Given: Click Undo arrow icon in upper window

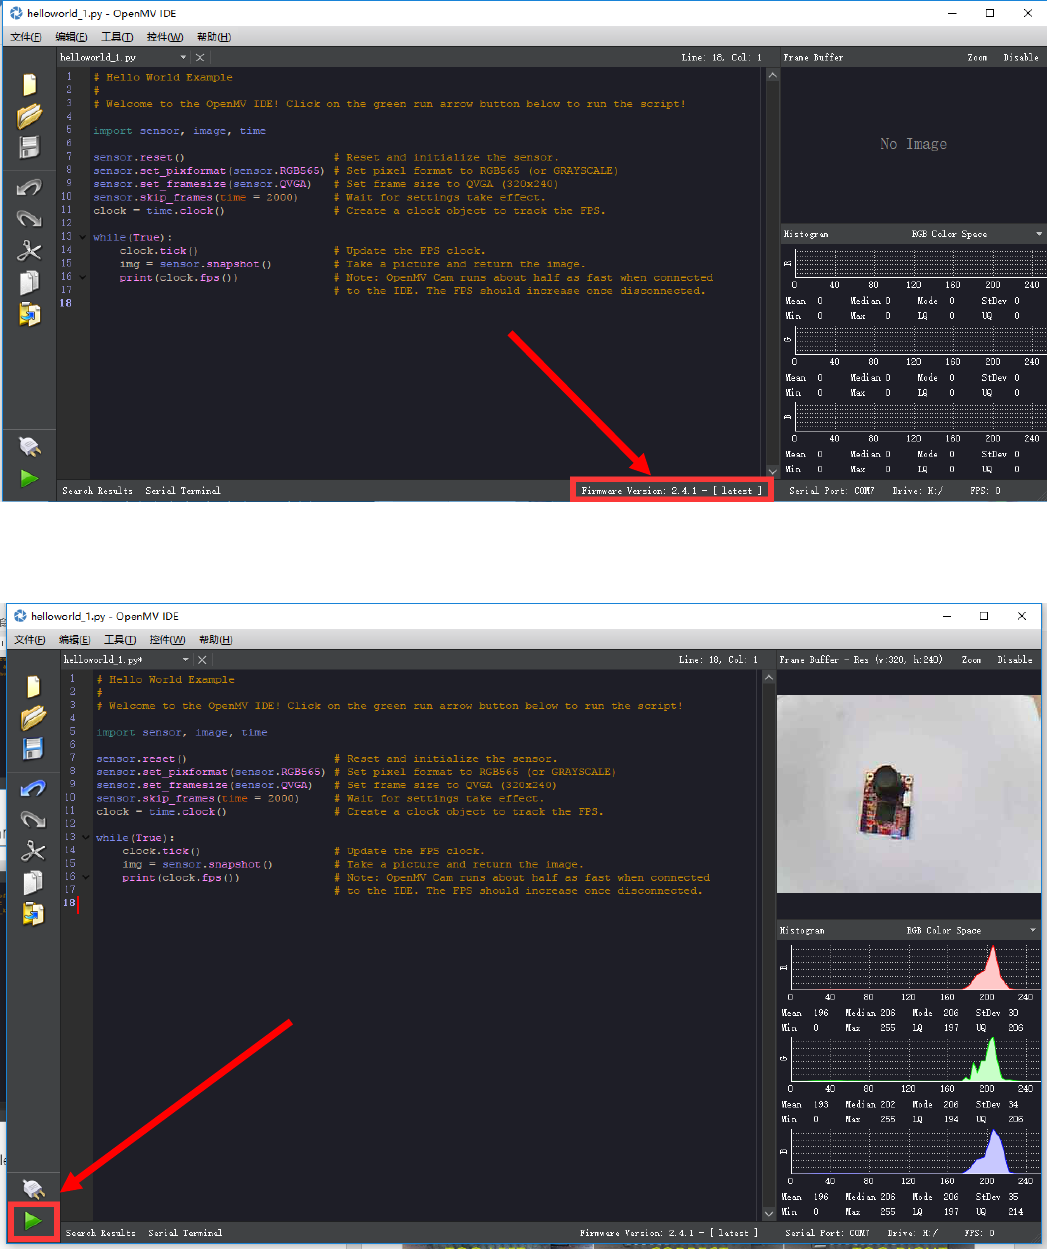Looking at the screenshot, I should tap(29, 187).
